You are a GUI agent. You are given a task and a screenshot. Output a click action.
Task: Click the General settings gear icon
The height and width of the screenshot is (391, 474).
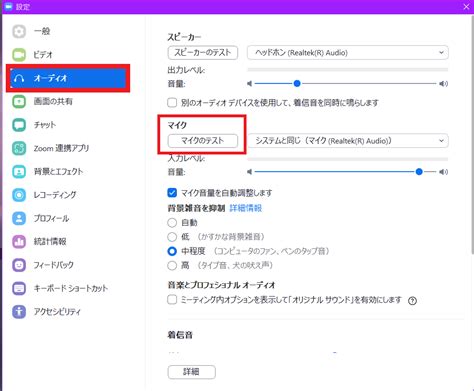point(19,31)
